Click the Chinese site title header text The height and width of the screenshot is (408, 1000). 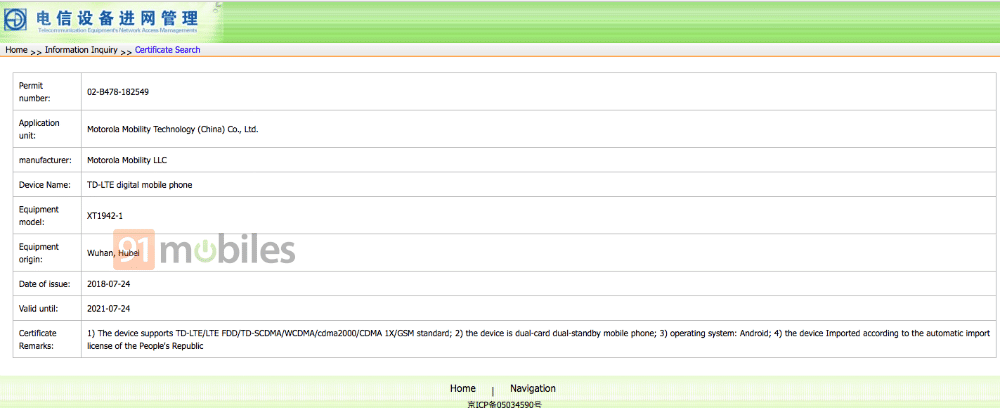click(117, 17)
